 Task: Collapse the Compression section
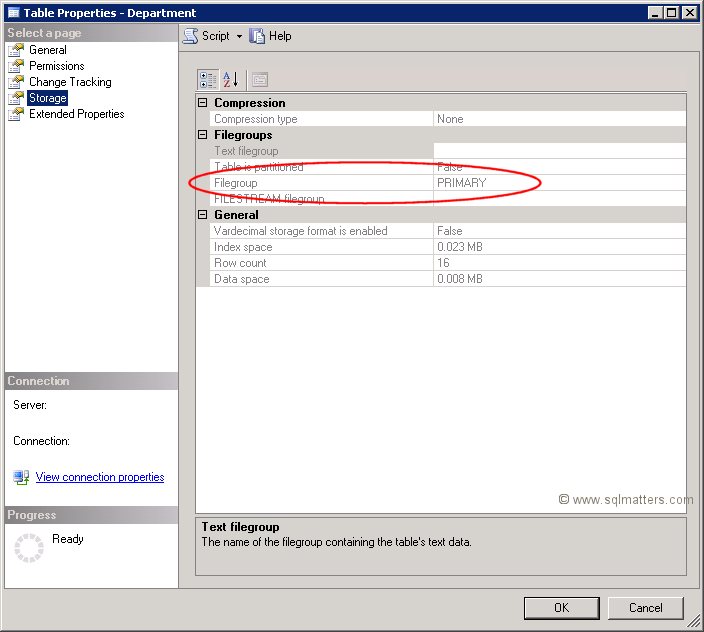point(203,103)
